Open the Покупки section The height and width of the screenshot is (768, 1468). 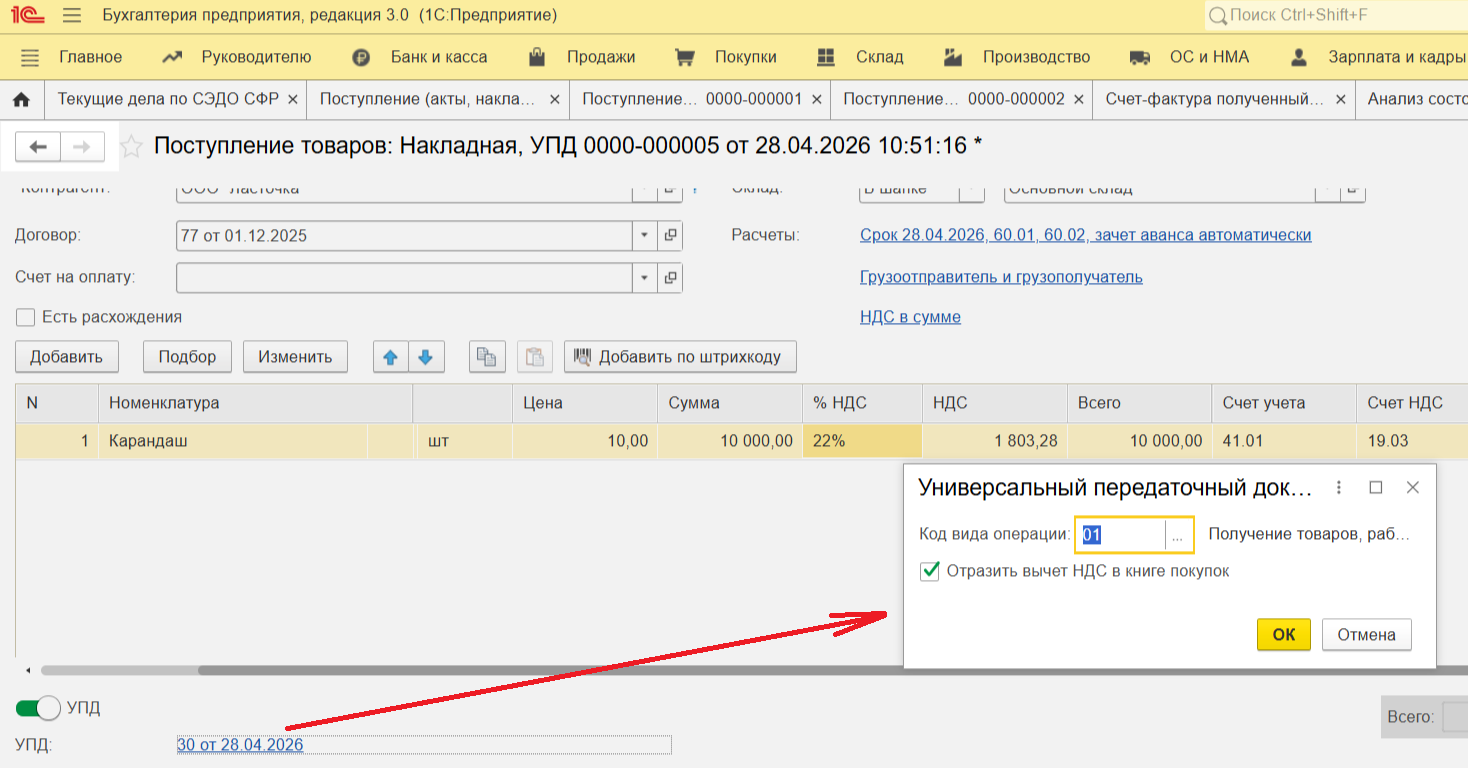pyautogui.click(x=746, y=57)
